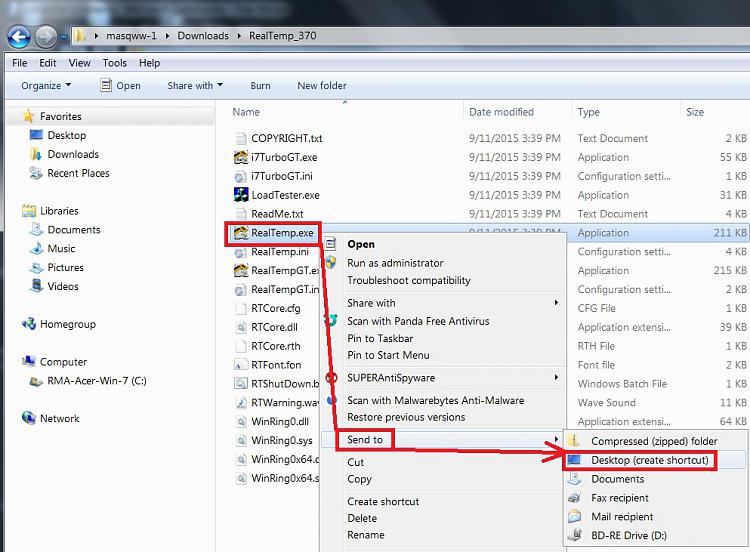The height and width of the screenshot is (552, 750).
Task: Click the breadcrumb arrow after Downloads
Action: 239,36
